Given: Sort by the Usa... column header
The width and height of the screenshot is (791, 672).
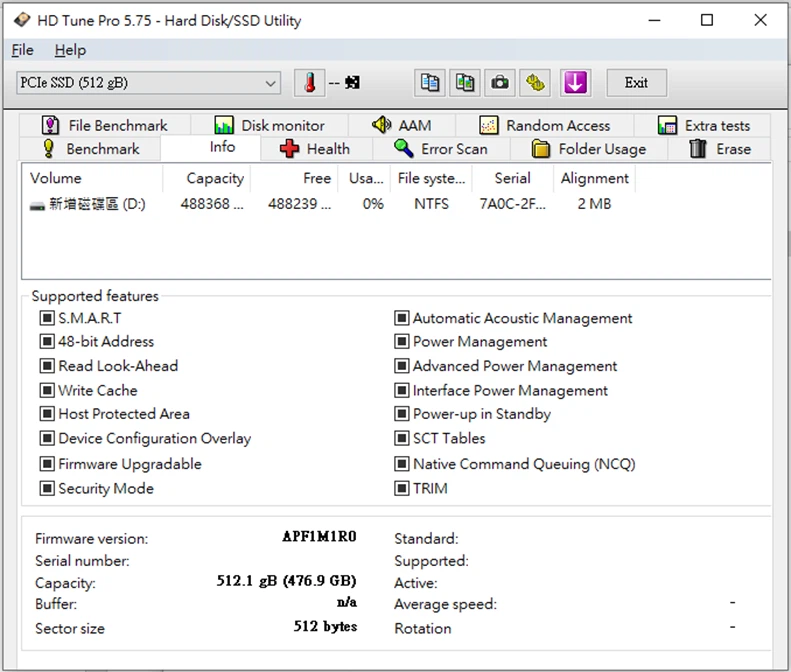Looking at the screenshot, I should click(364, 178).
